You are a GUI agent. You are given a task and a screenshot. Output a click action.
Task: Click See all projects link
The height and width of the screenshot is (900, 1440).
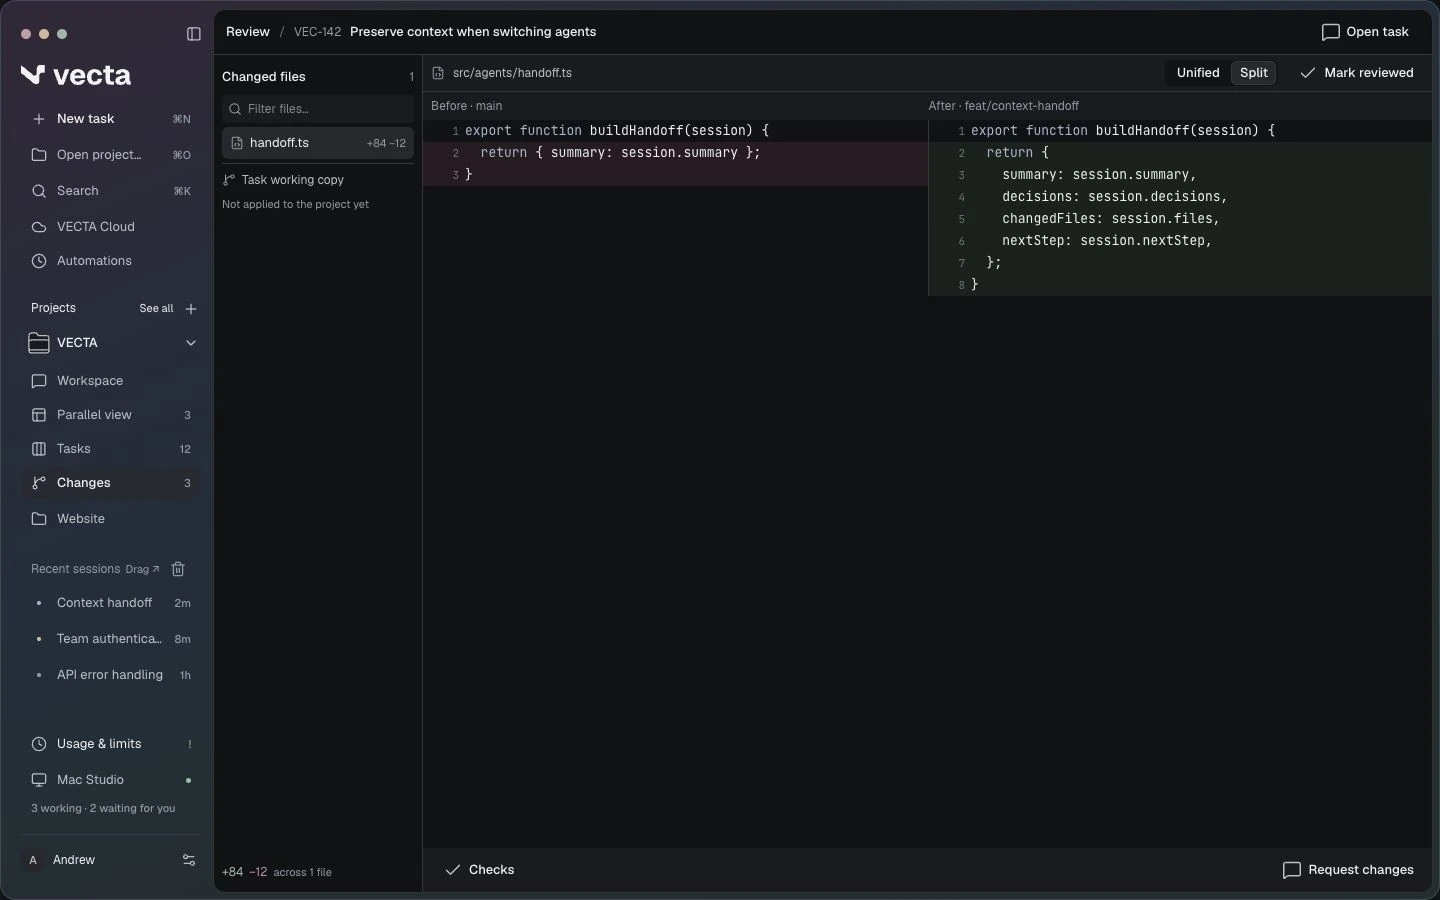156,309
